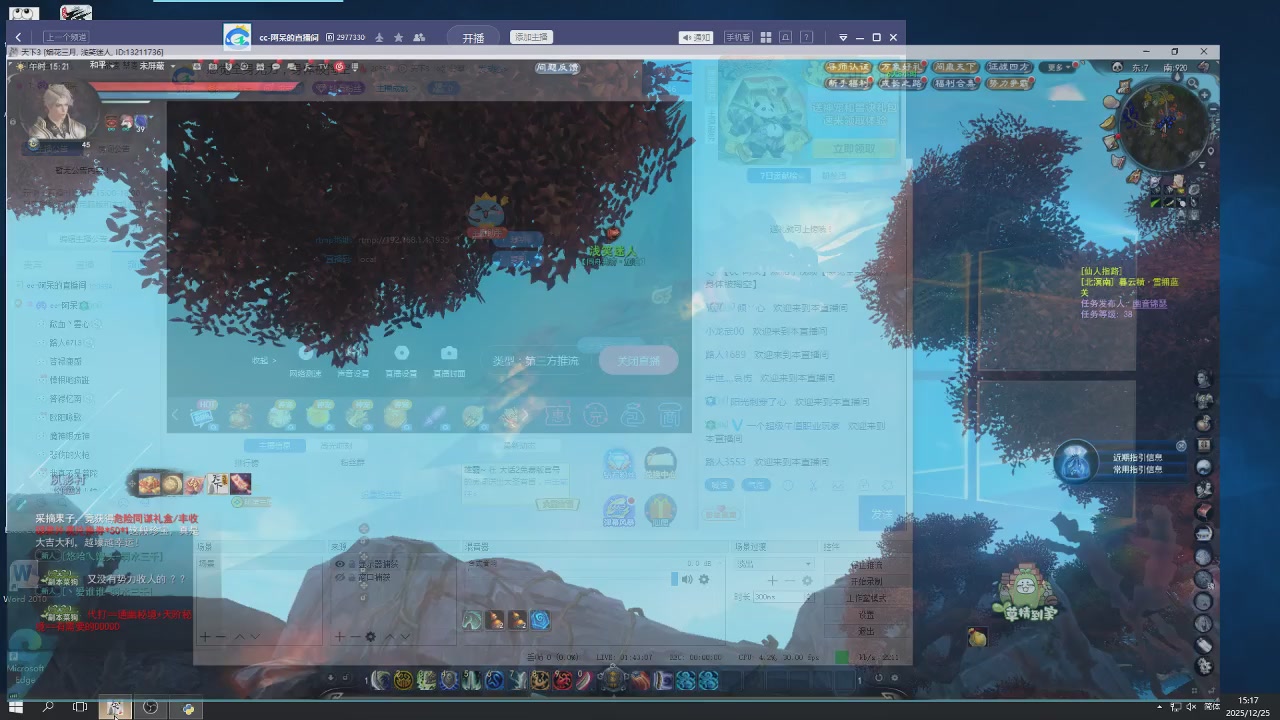Open the members icon next to the star

click(418, 38)
